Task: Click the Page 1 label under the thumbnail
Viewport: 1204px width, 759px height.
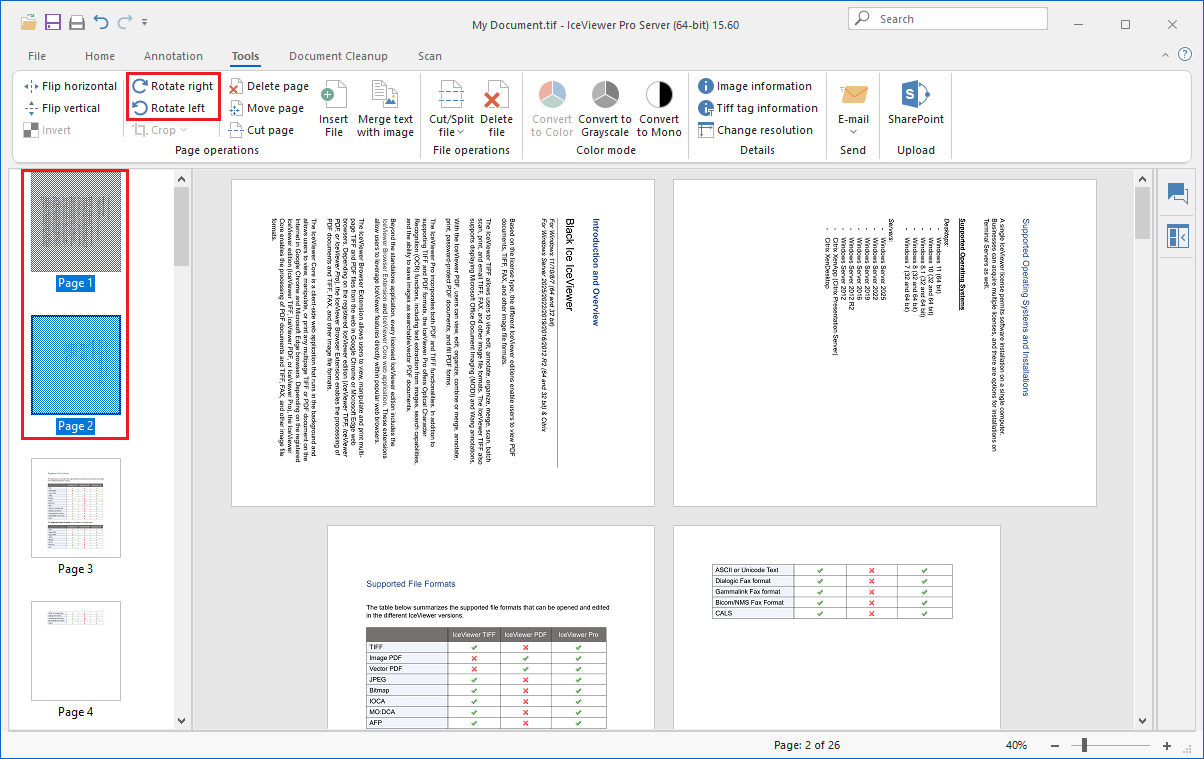Action: coord(75,283)
